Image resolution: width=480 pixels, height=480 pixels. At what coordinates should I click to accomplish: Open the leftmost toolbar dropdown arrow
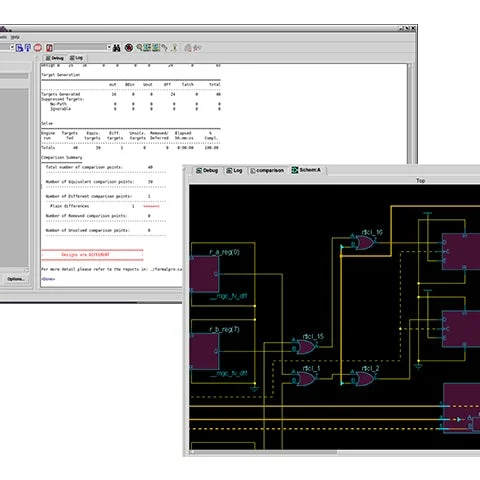click(12, 47)
